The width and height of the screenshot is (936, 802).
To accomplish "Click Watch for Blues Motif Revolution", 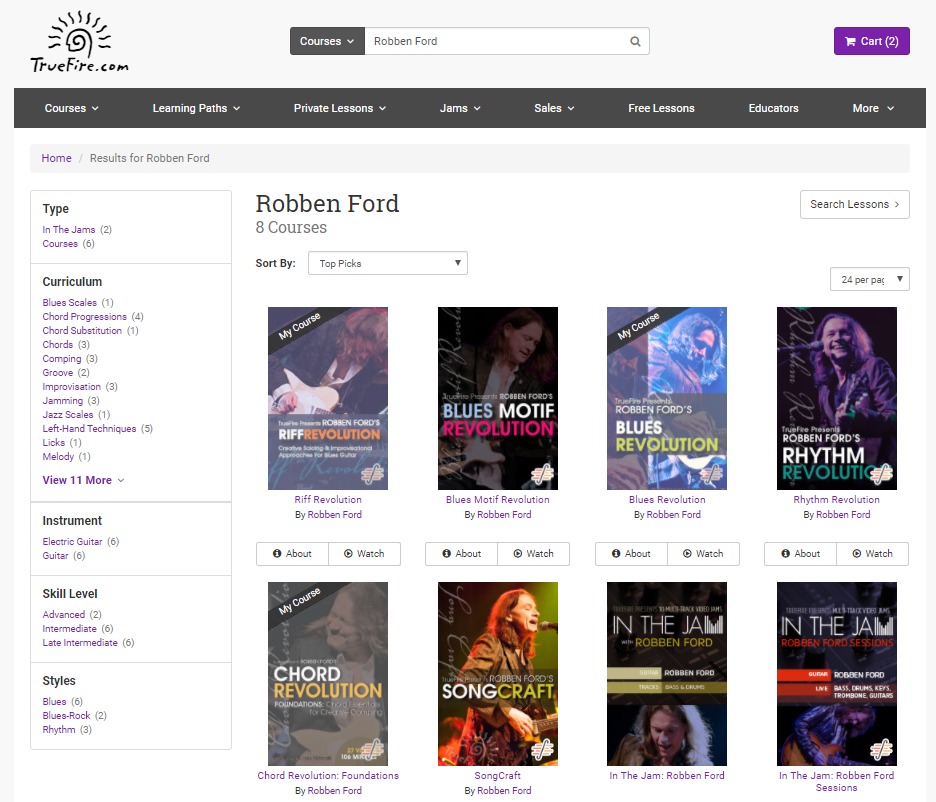I will coord(534,554).
